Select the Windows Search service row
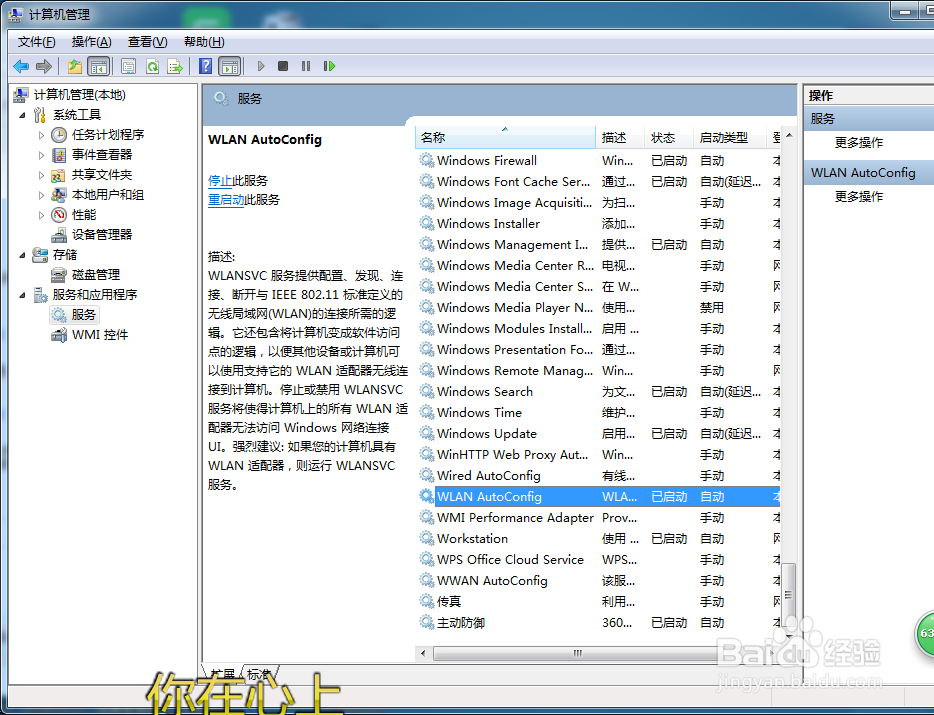Image resolution: width=934 pixels, height=715 pixels. coord(599,391)
